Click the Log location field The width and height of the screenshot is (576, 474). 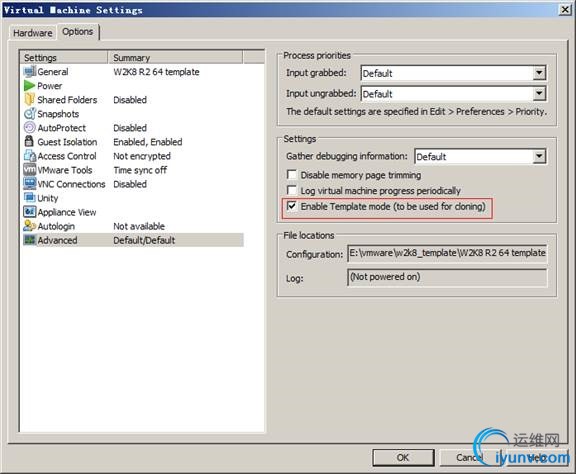click(x=447, y=277)
